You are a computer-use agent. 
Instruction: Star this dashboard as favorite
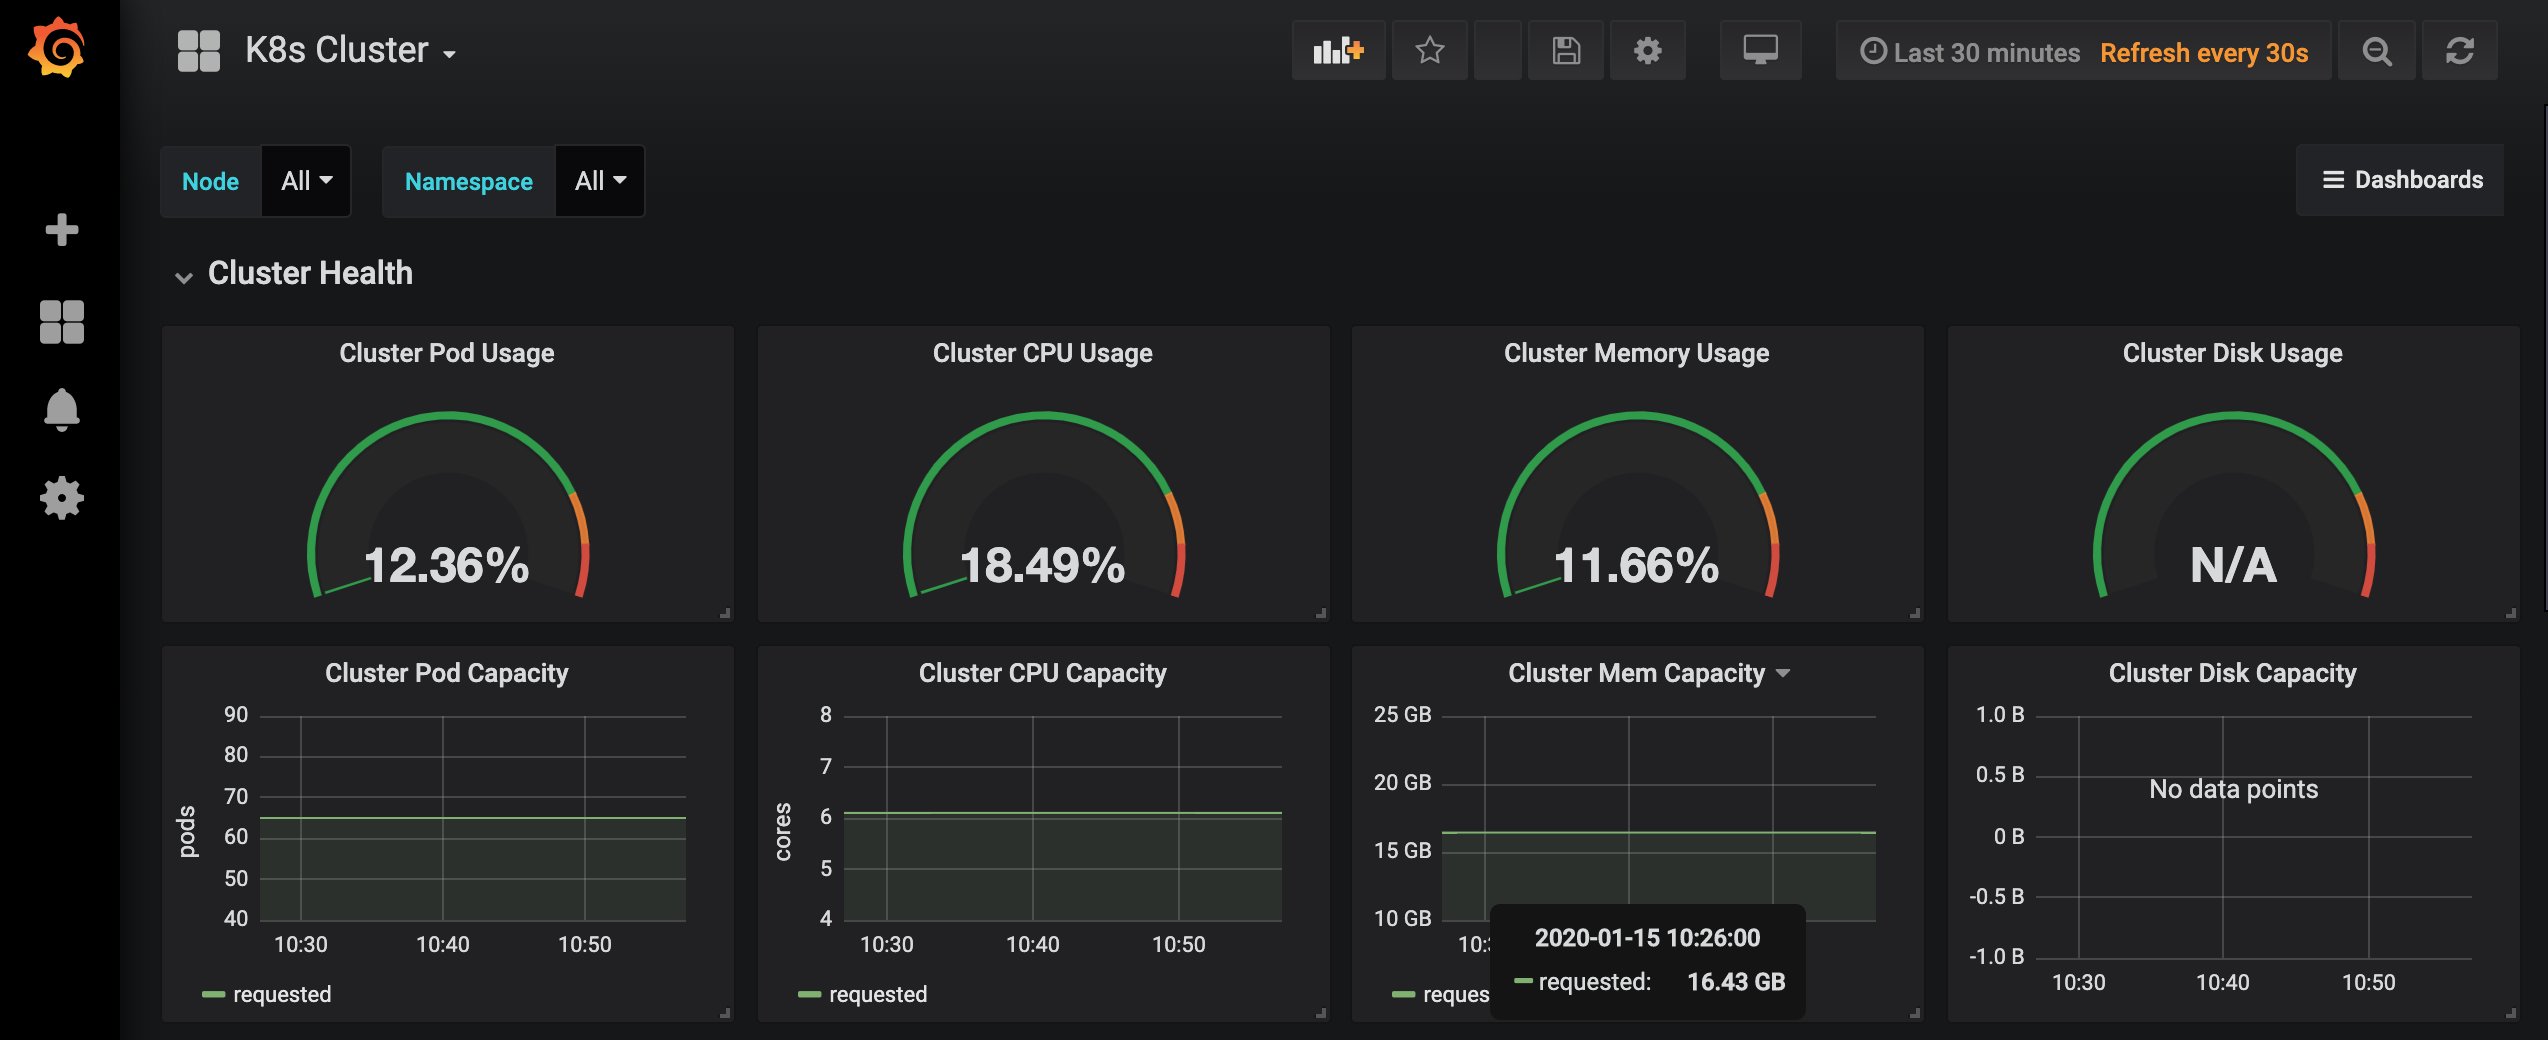[x=1430, y=50]
